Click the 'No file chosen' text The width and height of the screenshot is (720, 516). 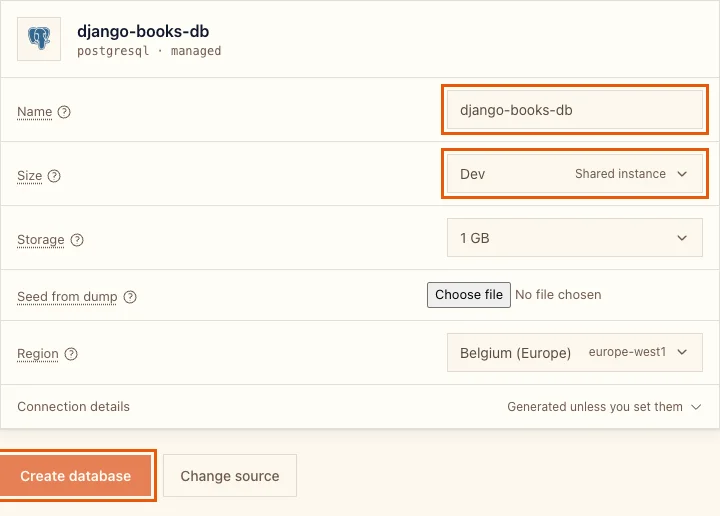[558, 295]
